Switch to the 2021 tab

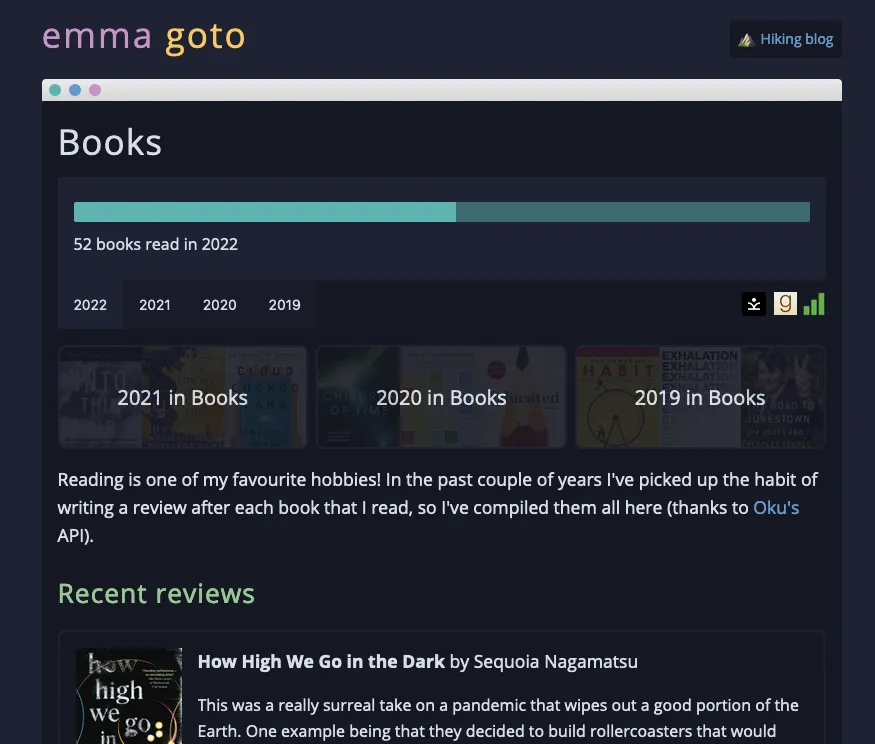(155, 305)
